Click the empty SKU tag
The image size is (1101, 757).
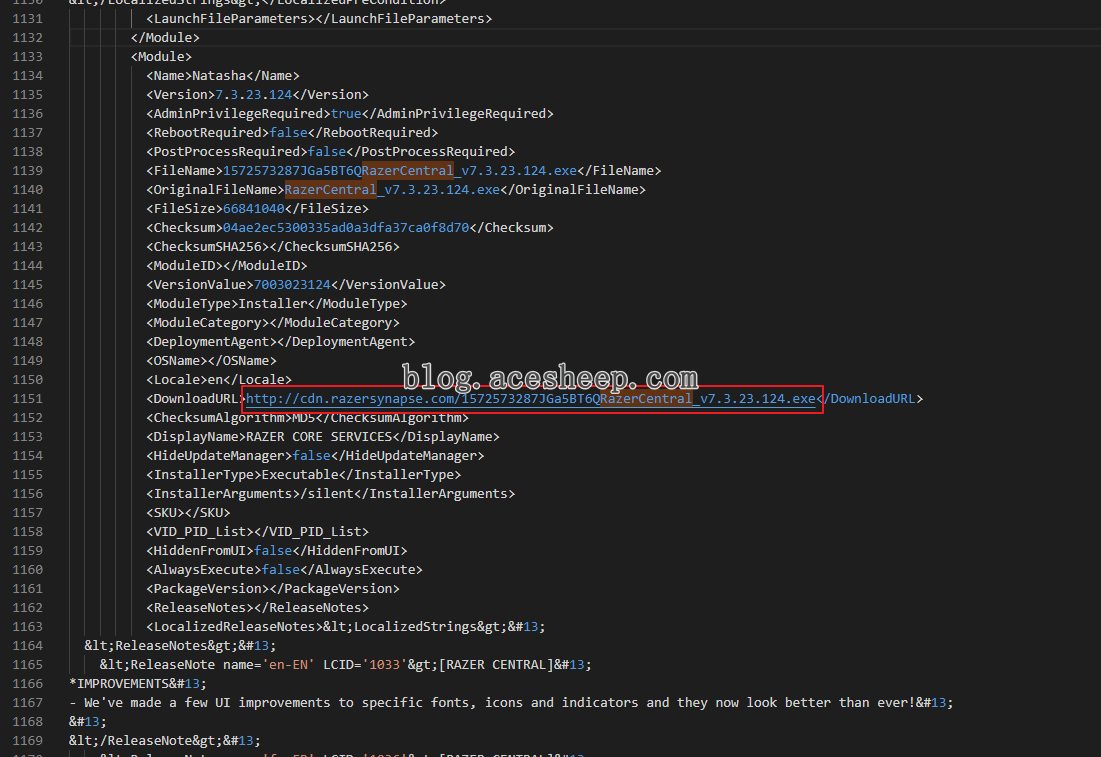(188, 513)
